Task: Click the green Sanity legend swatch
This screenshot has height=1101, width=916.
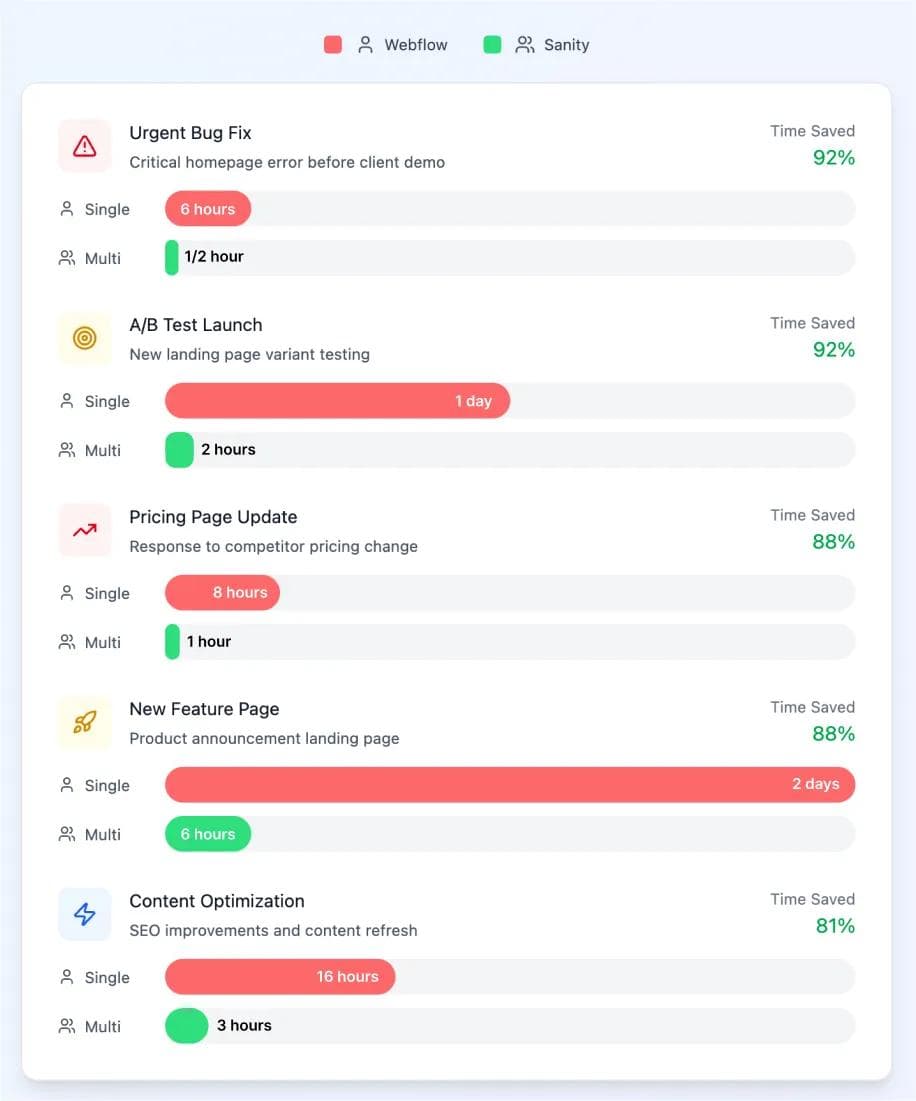Action: click(x=492, y=45)
